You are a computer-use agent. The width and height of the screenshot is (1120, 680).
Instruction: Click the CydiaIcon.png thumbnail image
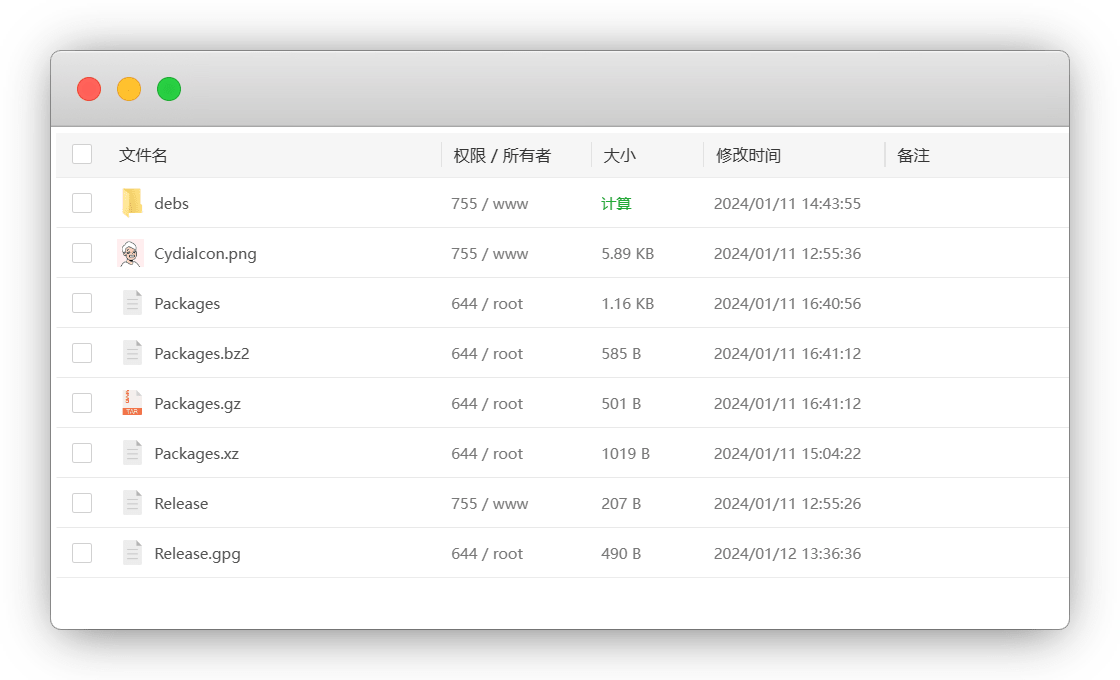pyautogui.click(x=131, y=254)
